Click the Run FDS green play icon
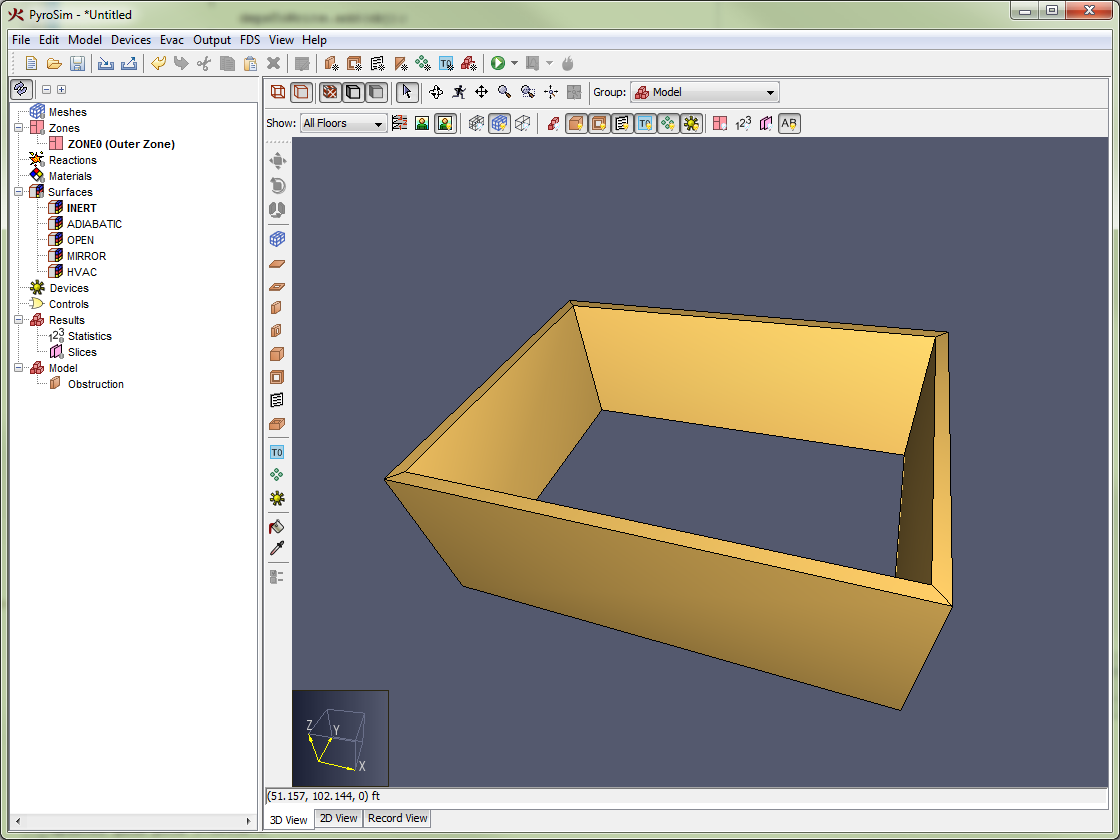The height and width of the screenshot is (840, 1120). click(498, 64)
